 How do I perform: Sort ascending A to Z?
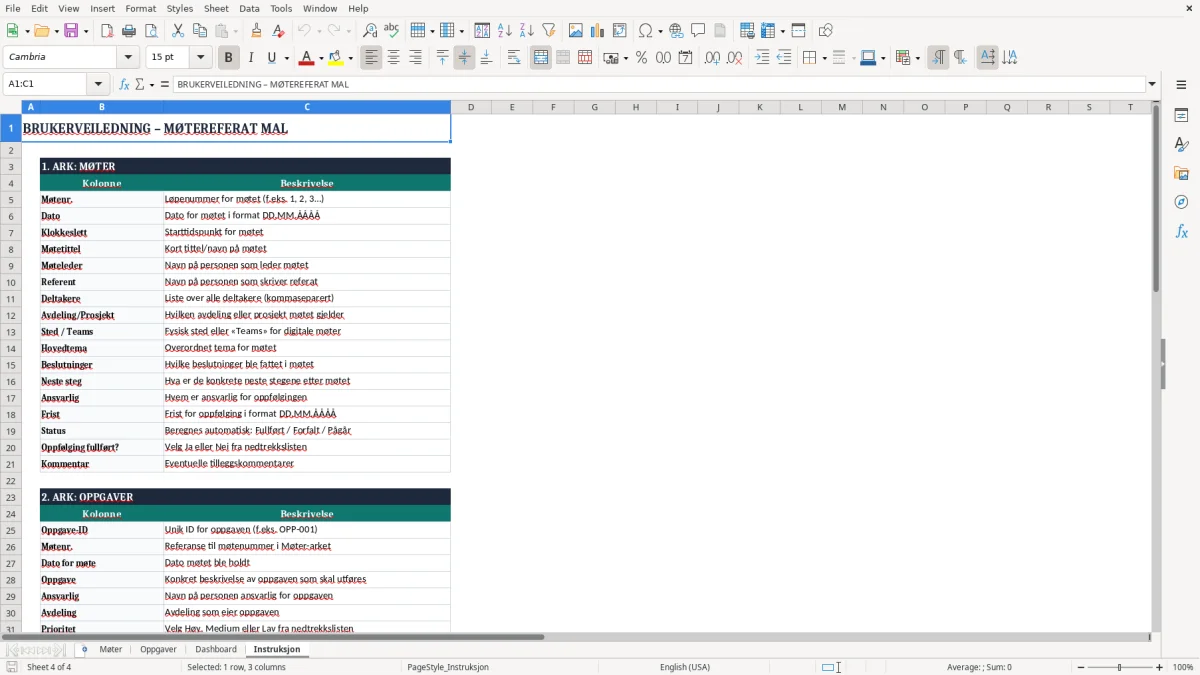coord(505,31)
